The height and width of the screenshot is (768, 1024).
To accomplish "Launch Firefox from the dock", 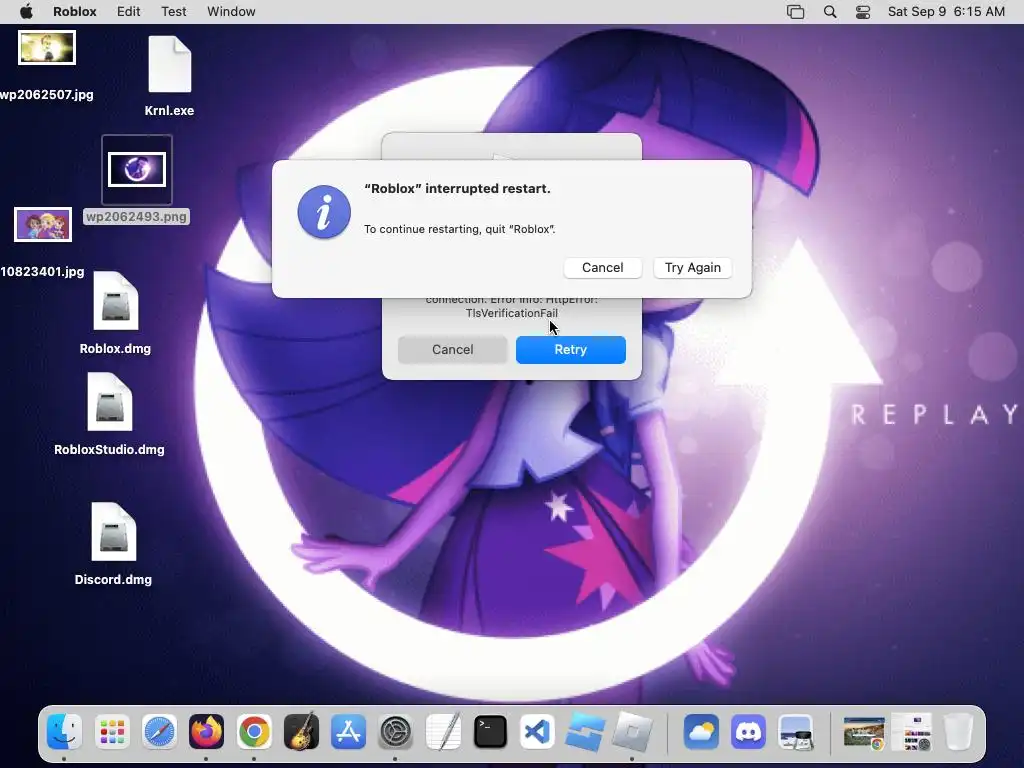I will [206, 731].
